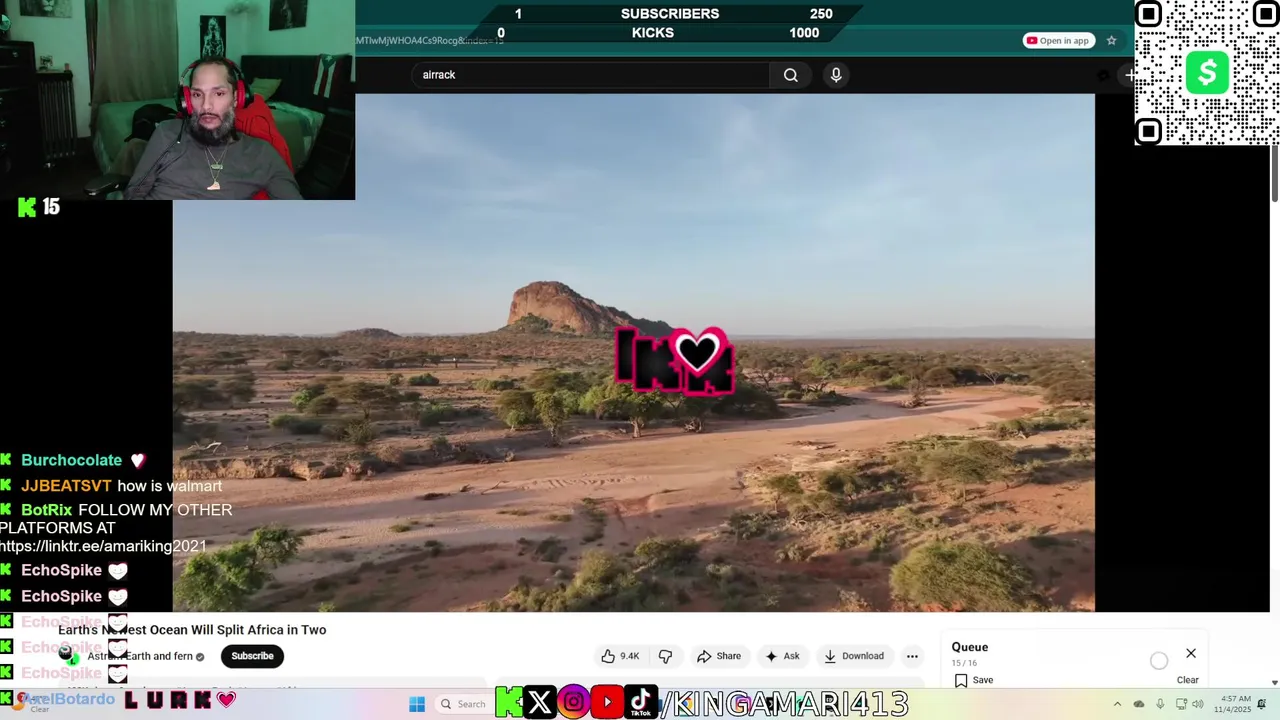The image size is (1280, 720).
Task: Click the X logo in the social banner
Action: (539, 703)
